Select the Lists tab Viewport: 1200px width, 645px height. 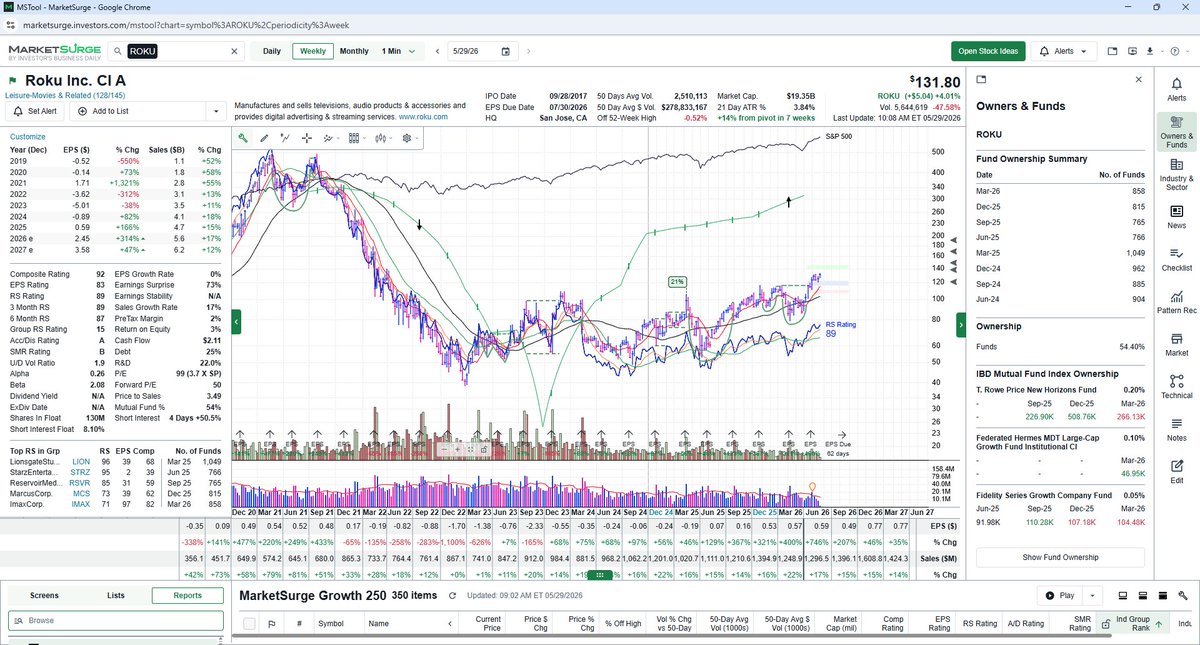pos(116,596)
